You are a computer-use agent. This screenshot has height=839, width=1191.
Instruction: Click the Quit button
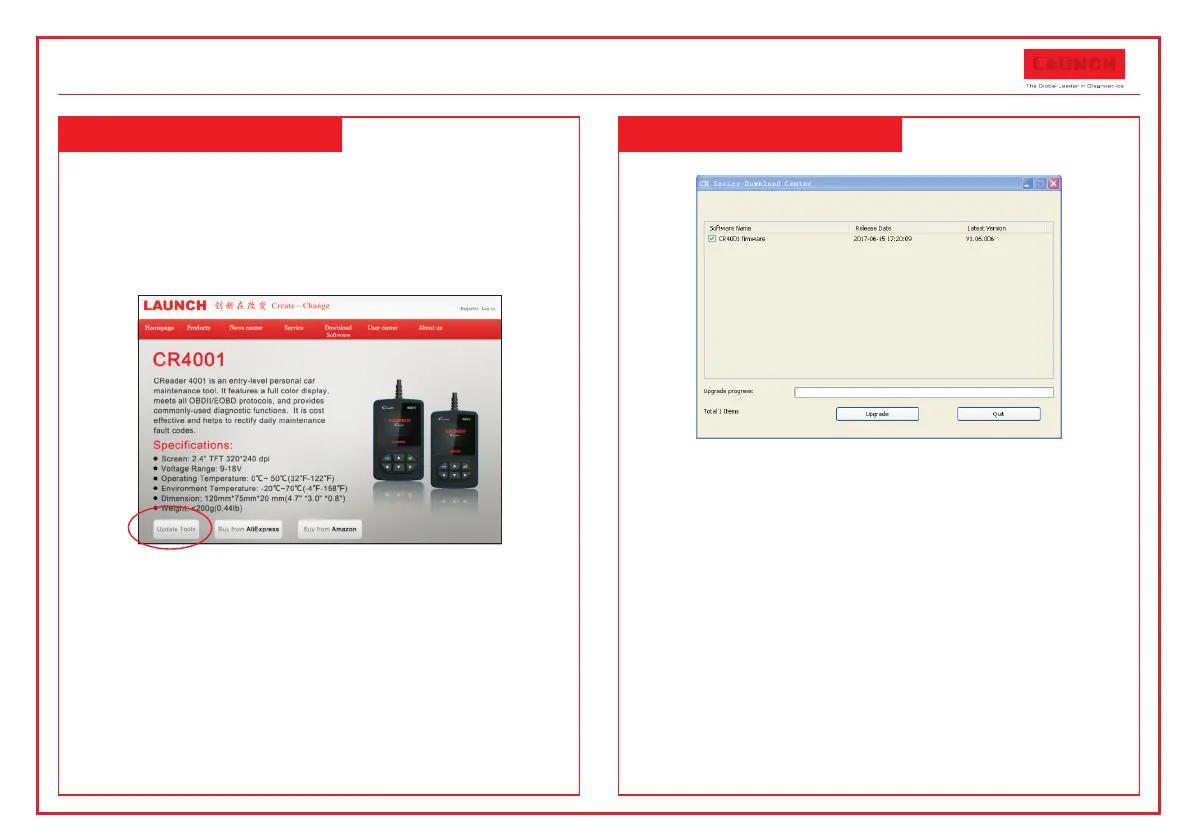click(x=999, y=414)
